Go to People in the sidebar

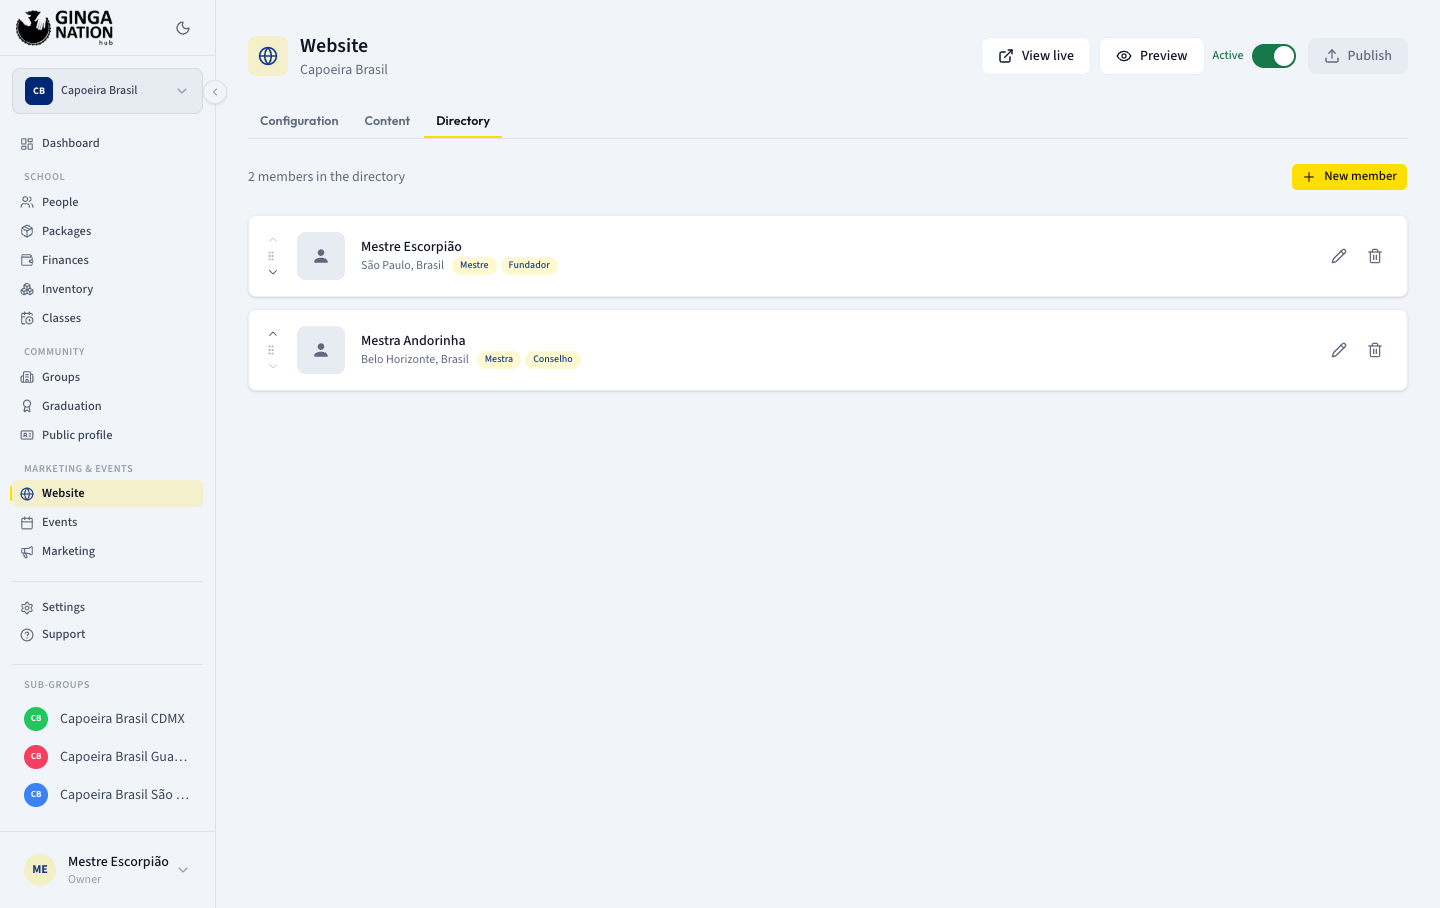pos(107,202)
